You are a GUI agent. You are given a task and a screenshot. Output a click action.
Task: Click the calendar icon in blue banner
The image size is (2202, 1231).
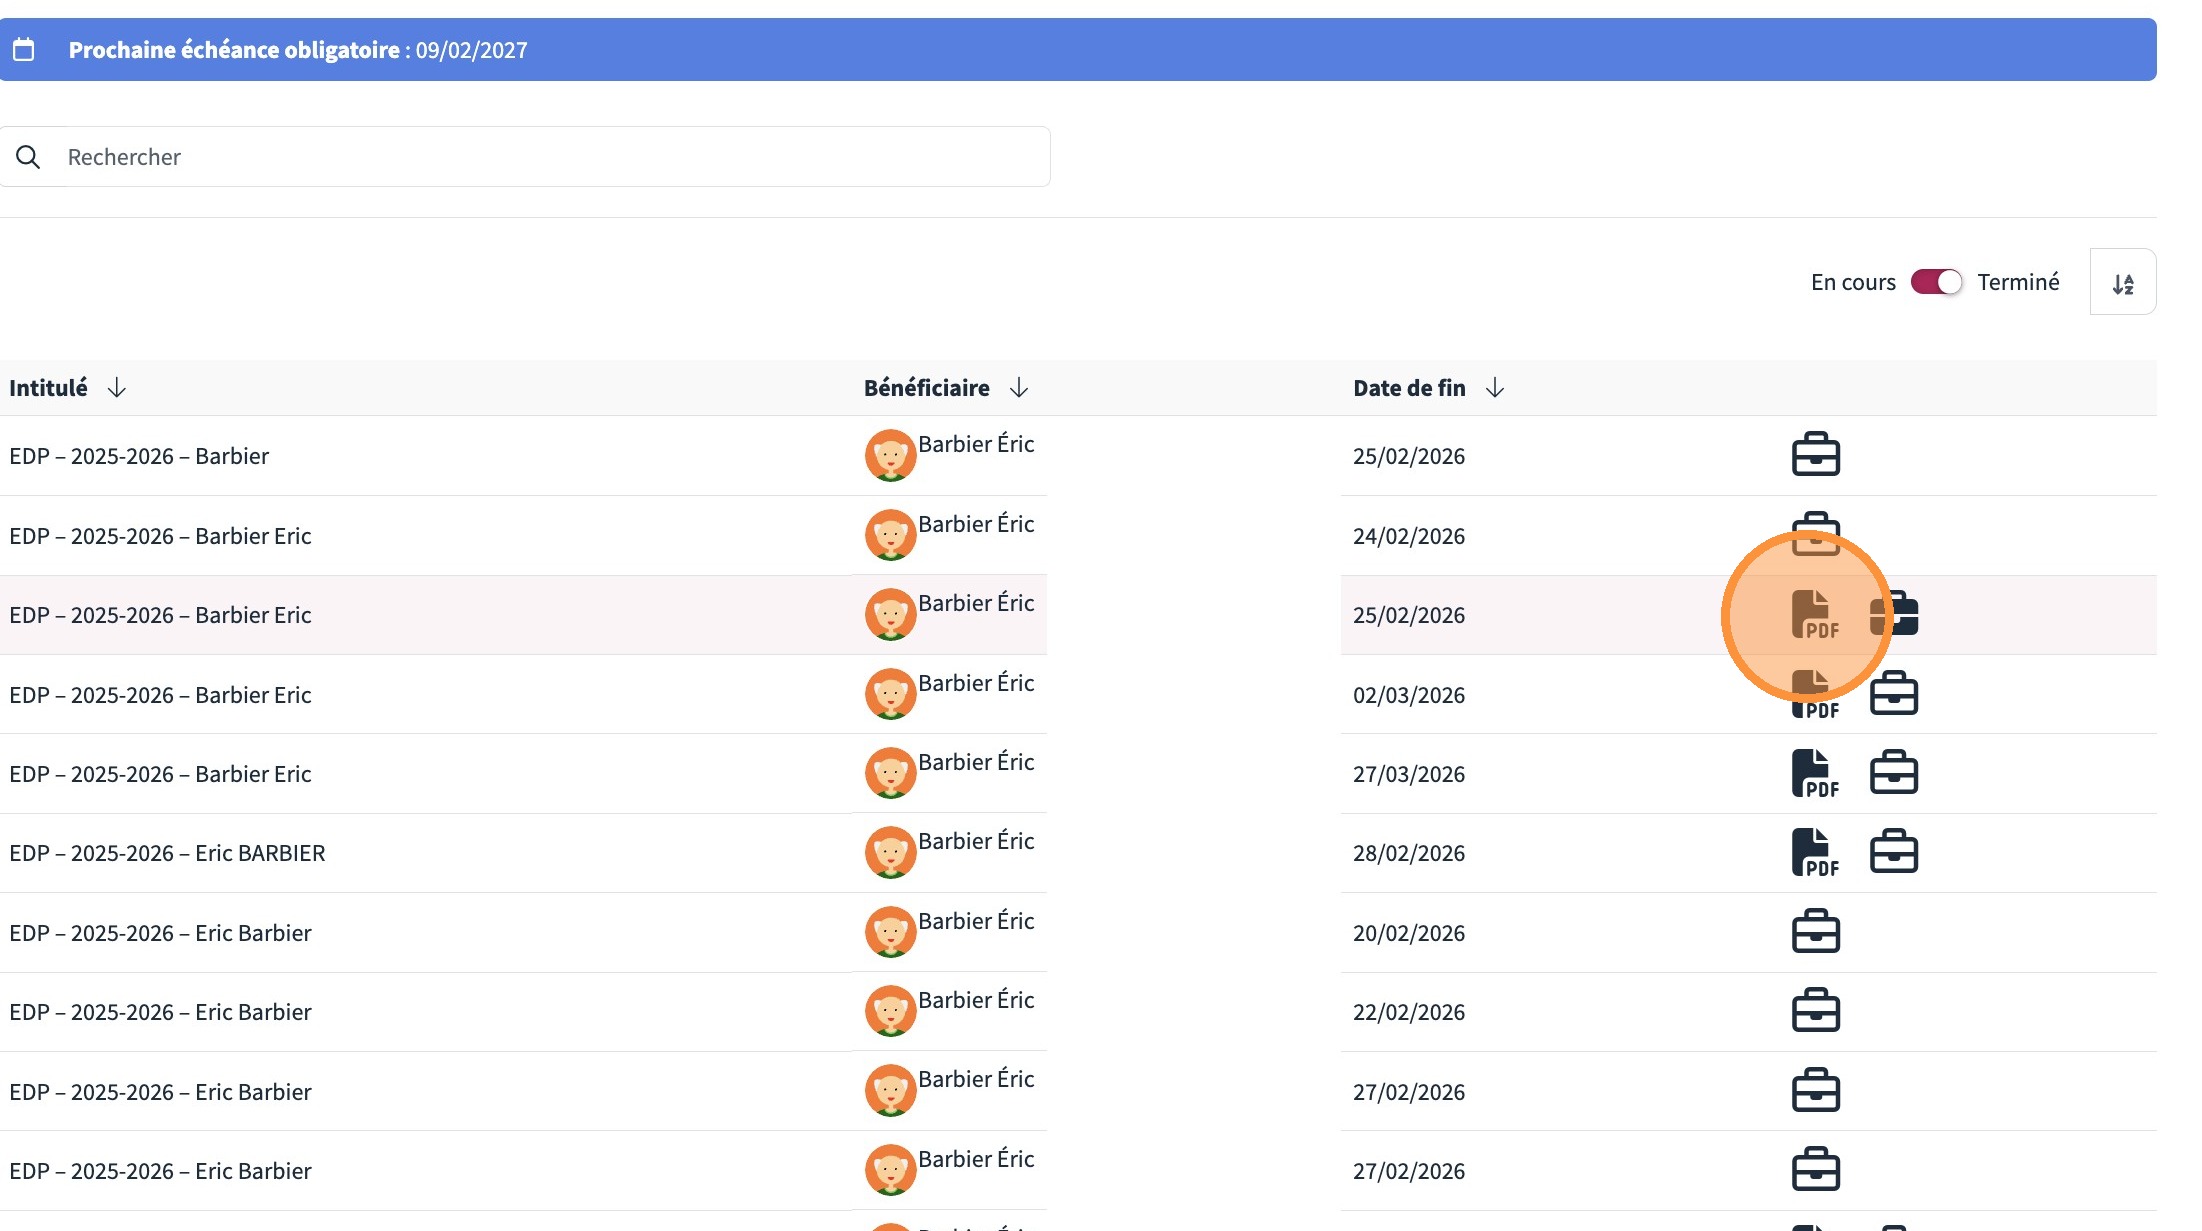pos(24,49)
